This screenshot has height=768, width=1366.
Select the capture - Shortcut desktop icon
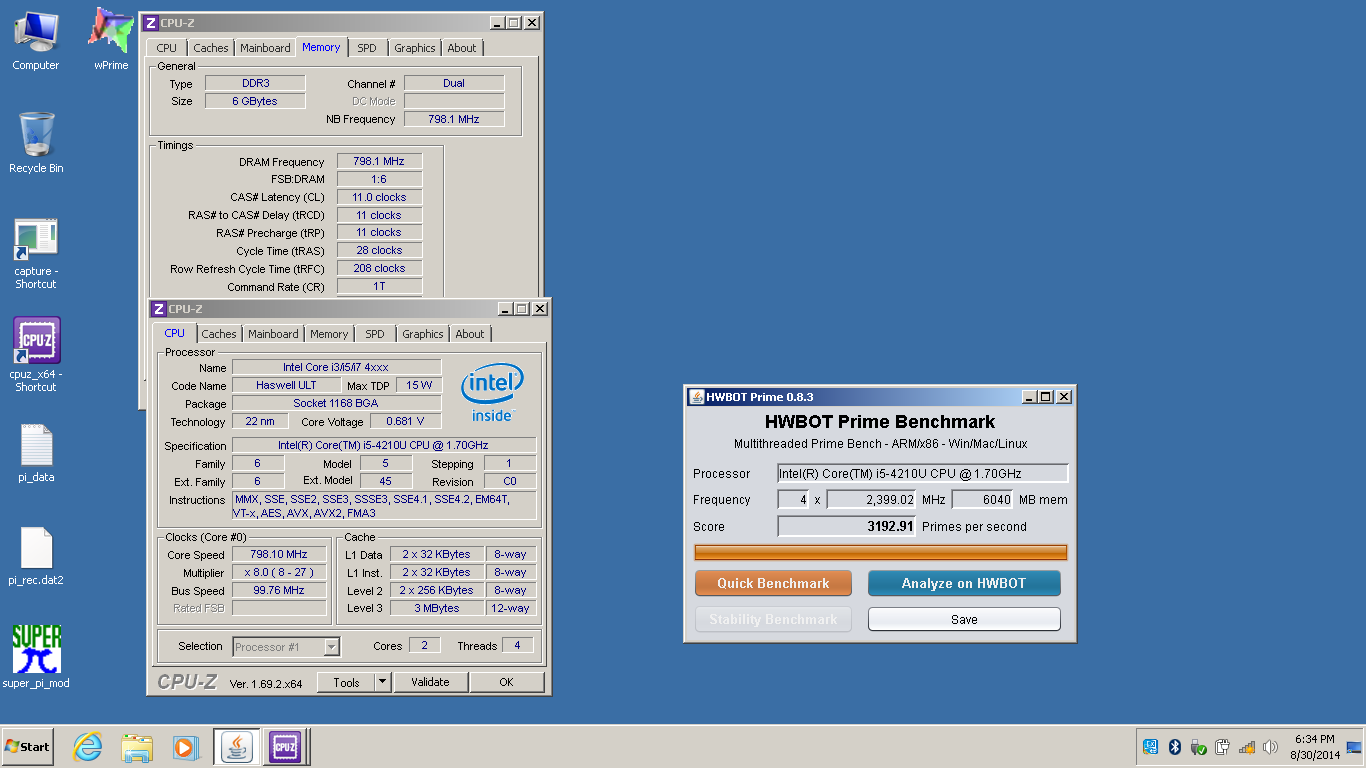coord(36,254)
